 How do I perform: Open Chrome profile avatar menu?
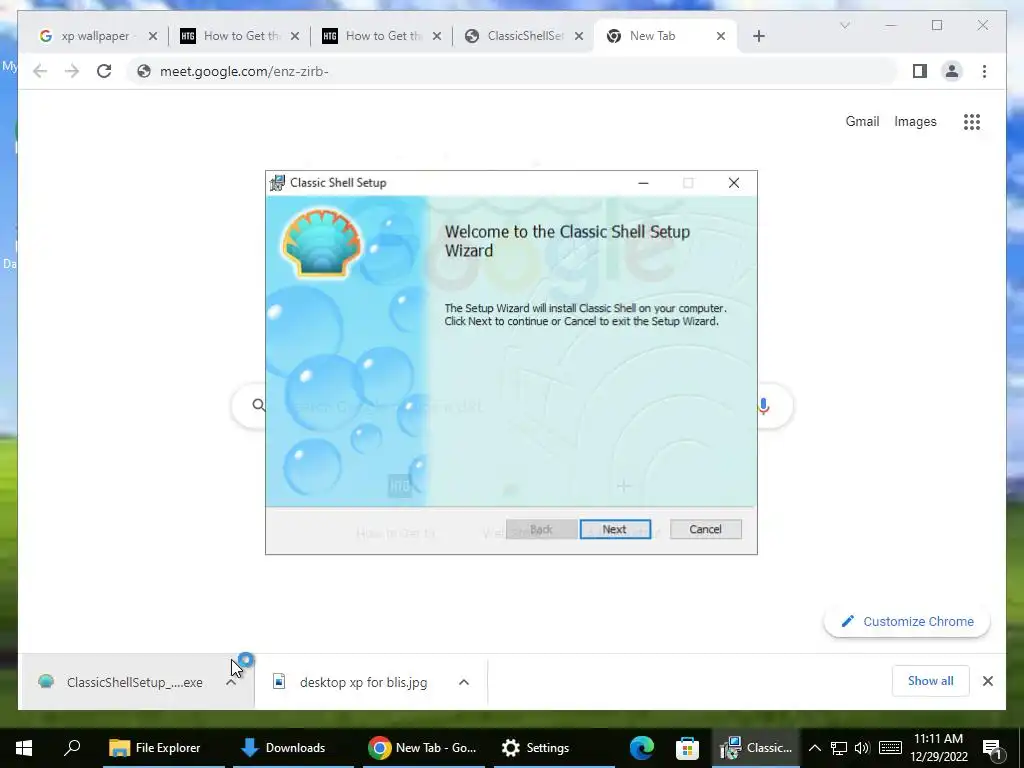tap(952, 71)
